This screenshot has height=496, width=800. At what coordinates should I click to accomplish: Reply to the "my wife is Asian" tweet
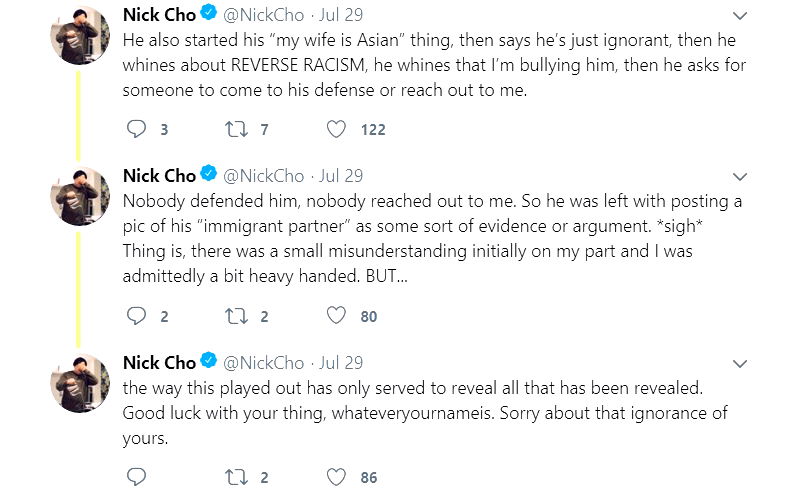[x=138, y=129]
